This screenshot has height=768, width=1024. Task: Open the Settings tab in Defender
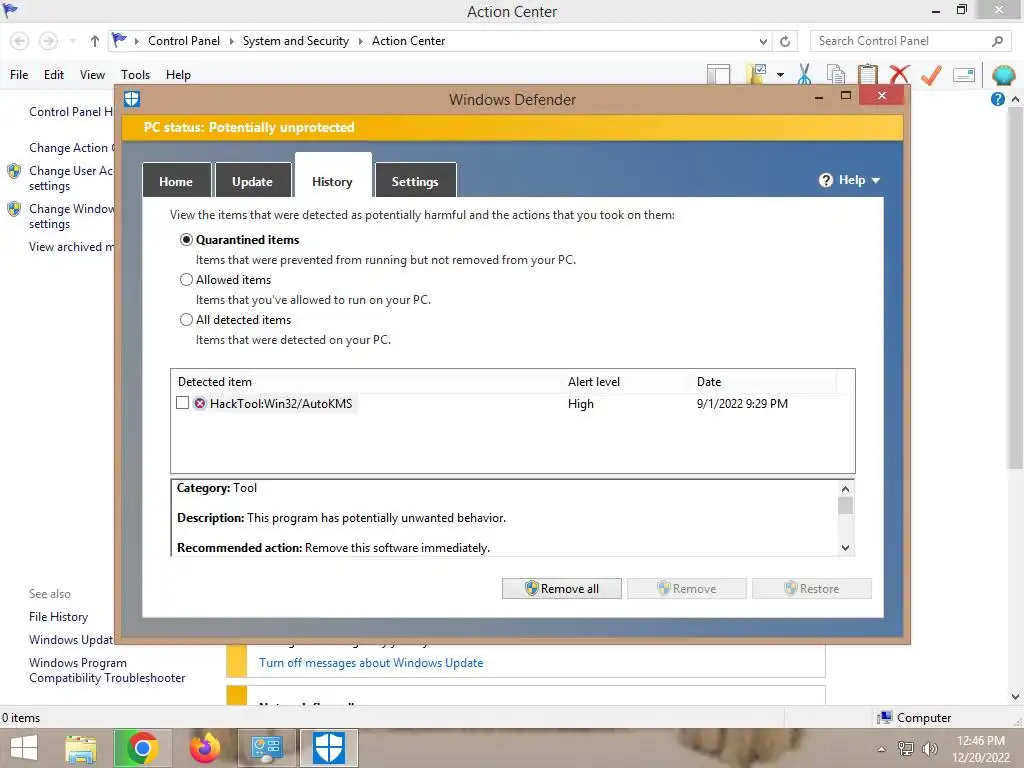click(x=415, y=181)
